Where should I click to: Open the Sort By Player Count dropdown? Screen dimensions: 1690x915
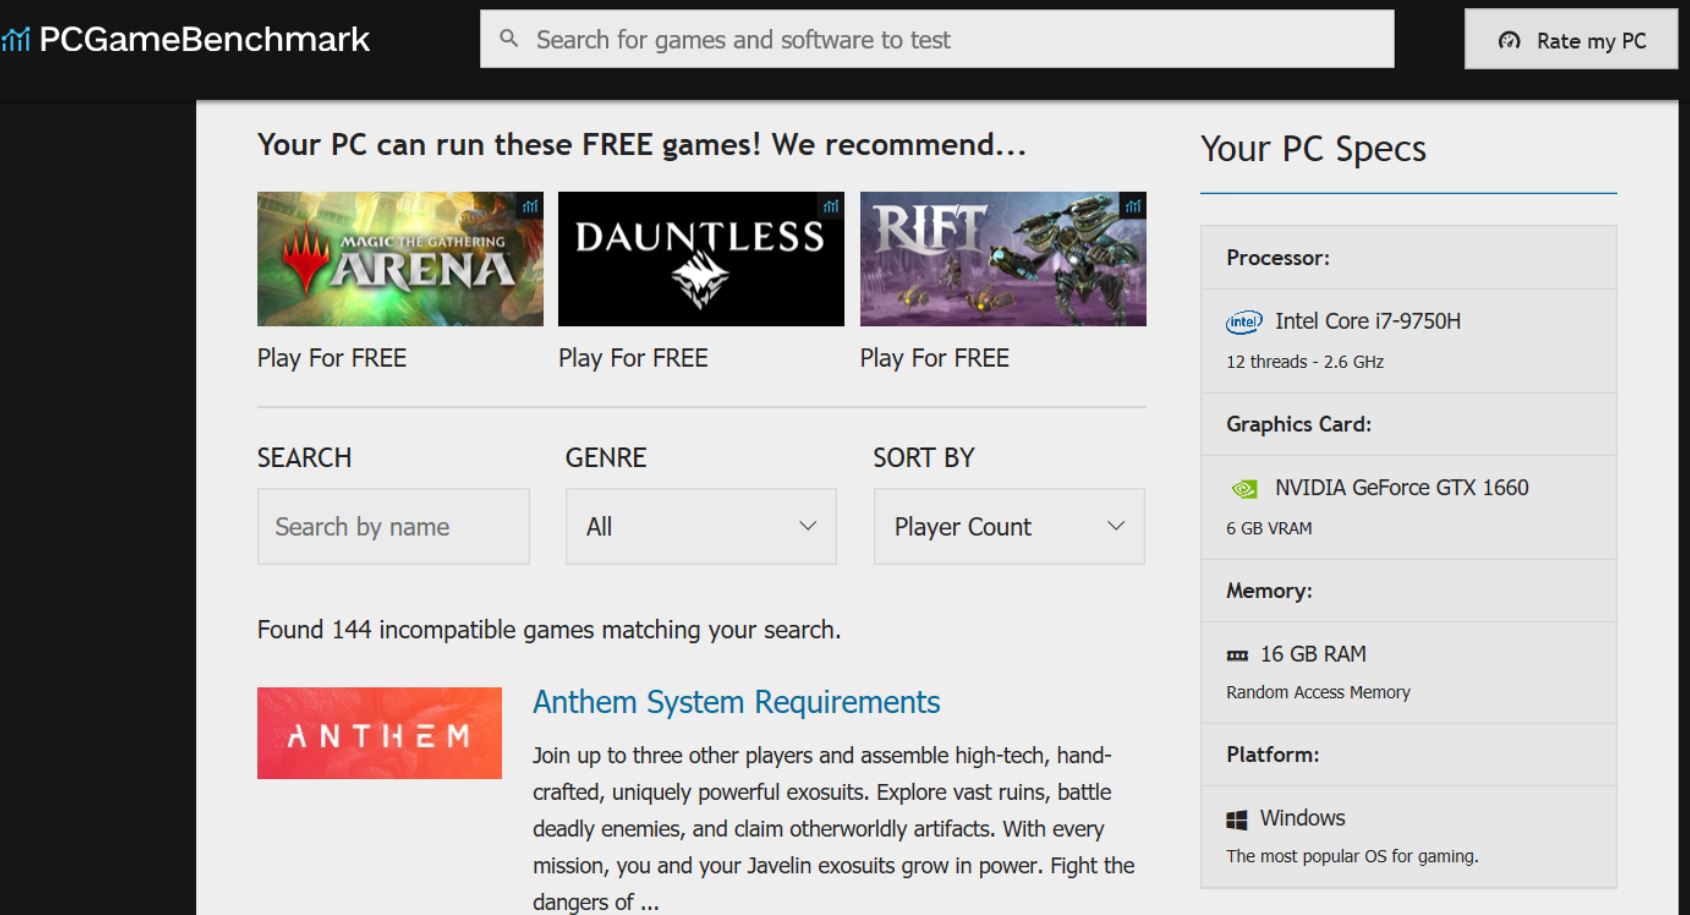[x=1009, y=526]
